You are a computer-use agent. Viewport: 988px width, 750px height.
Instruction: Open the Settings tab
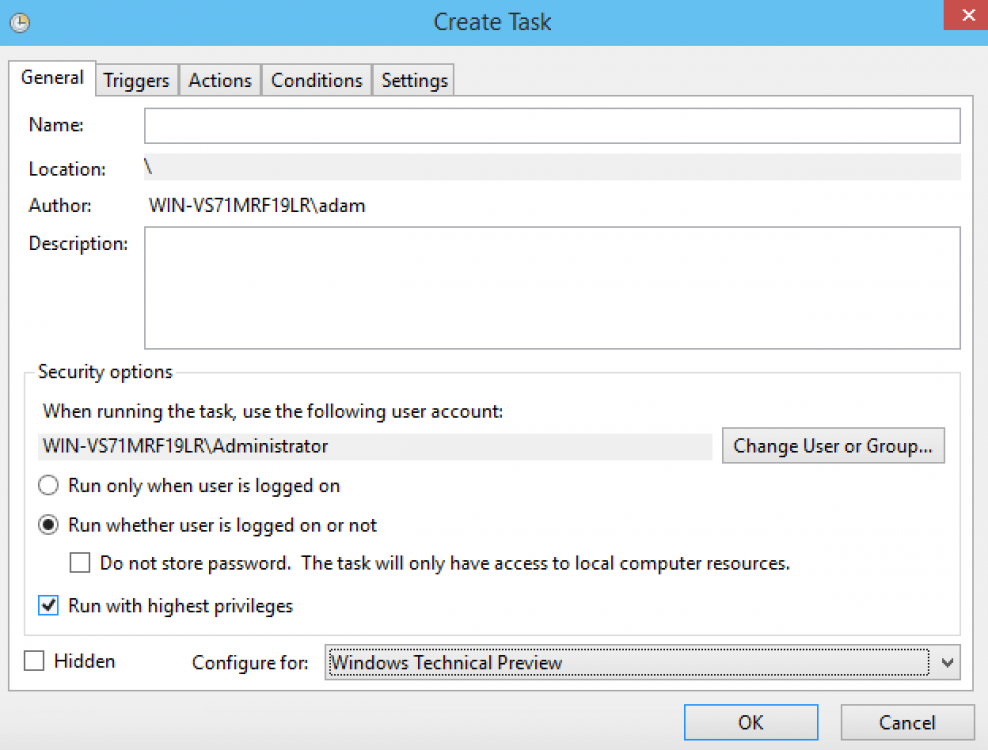pyautogui.click(x=414, y=81)
